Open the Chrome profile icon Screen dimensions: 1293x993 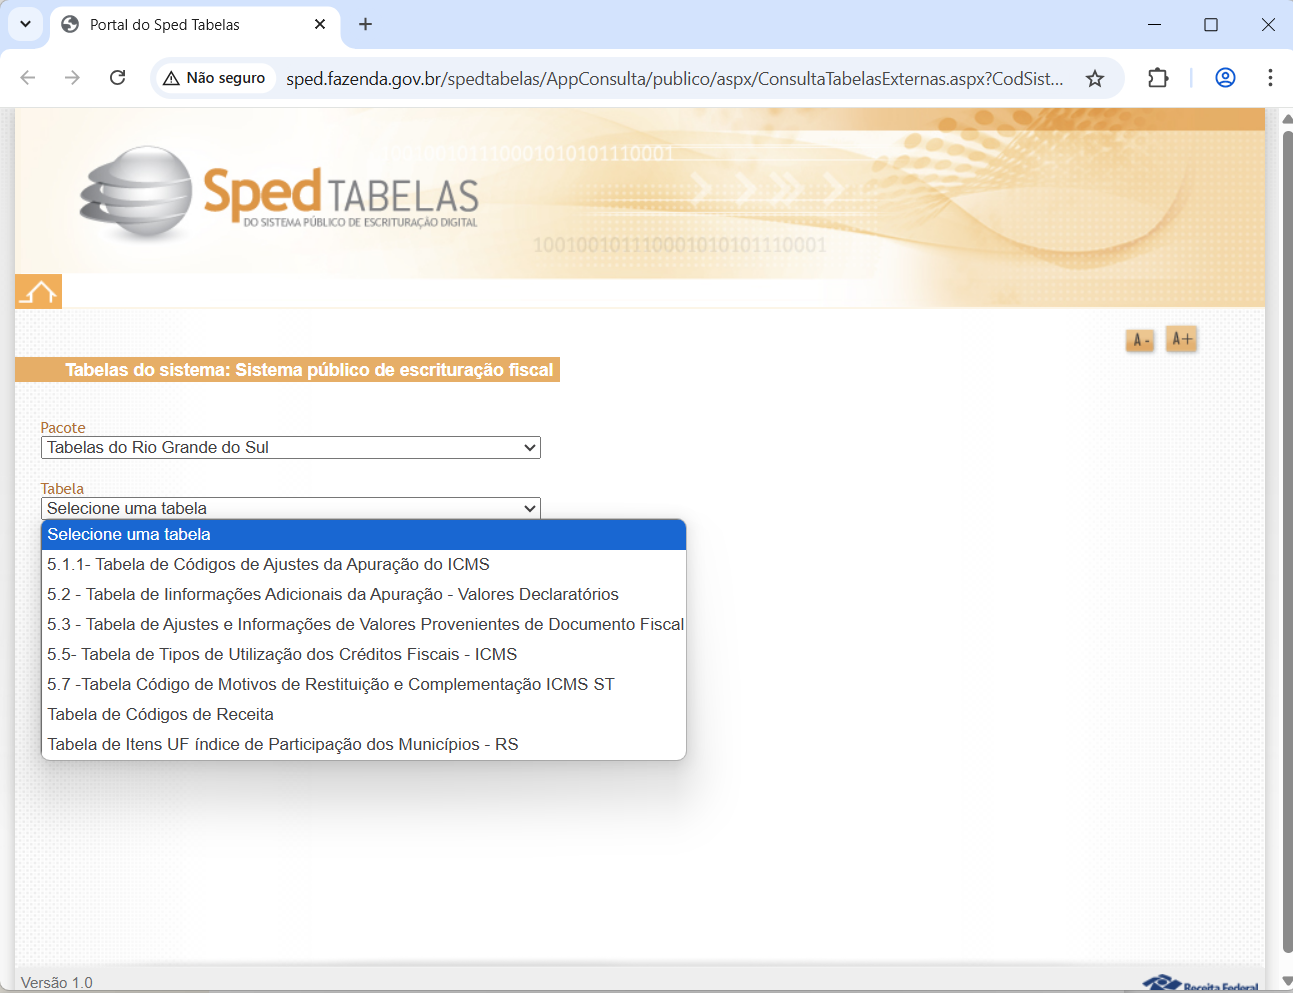(x=1225, y=78)
